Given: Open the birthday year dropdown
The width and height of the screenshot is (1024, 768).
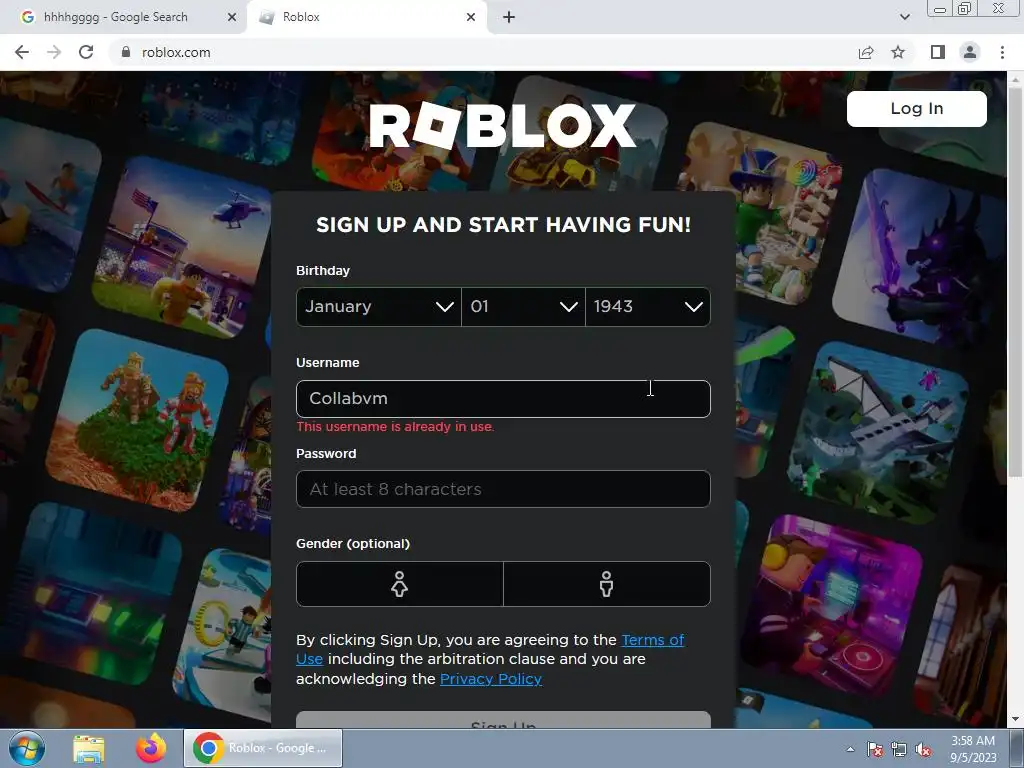Looking at the screenshot, I should pyautogui.click(x=648, y=306).
